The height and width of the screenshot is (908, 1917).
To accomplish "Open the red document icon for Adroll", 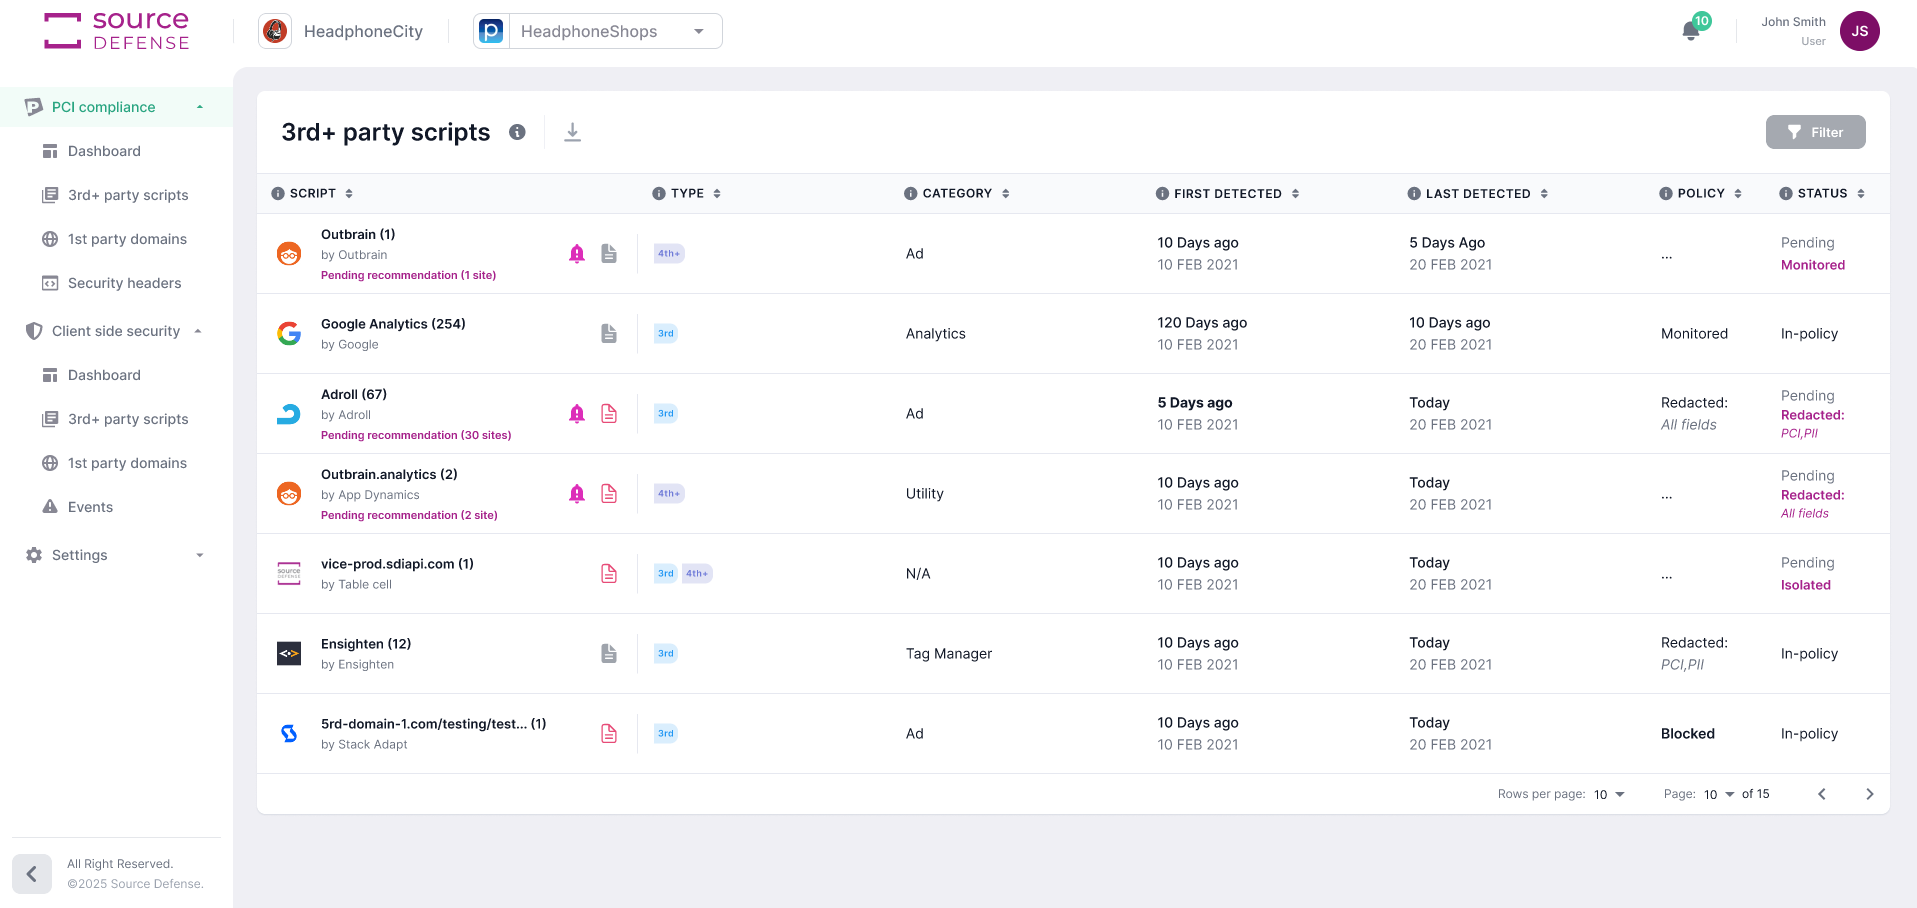I will (609, 414).
